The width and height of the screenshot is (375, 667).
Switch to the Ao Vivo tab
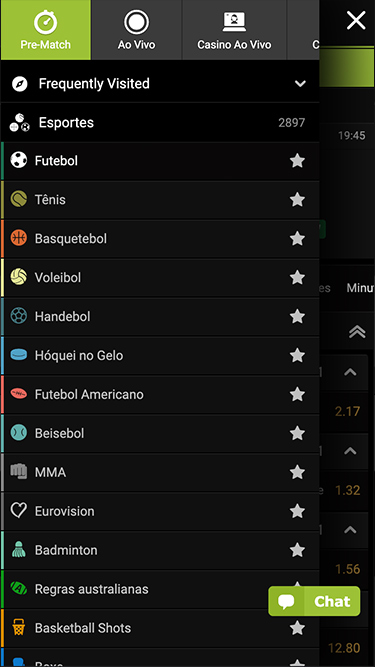click(x=136, y=30)
